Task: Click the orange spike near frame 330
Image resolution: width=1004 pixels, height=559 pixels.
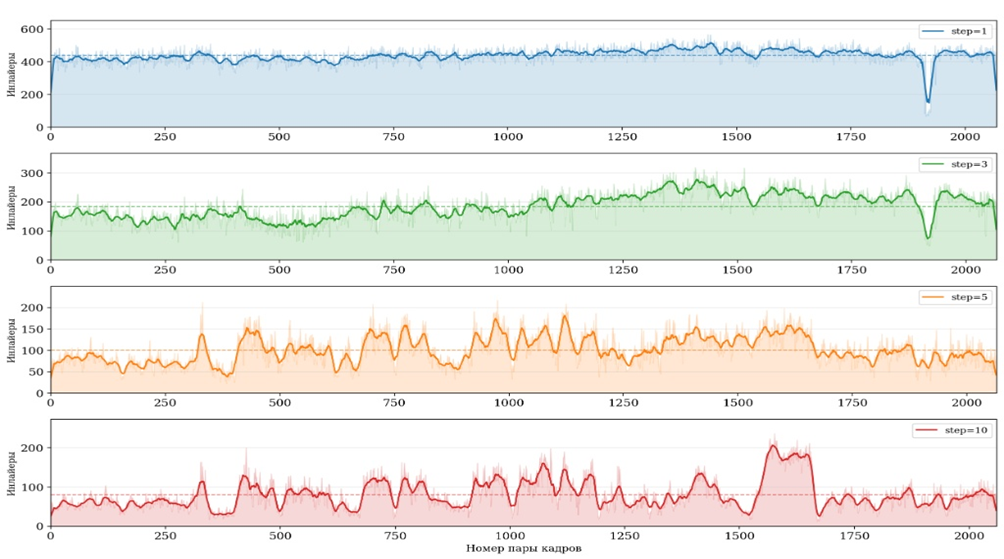Action: coord(202,335)
